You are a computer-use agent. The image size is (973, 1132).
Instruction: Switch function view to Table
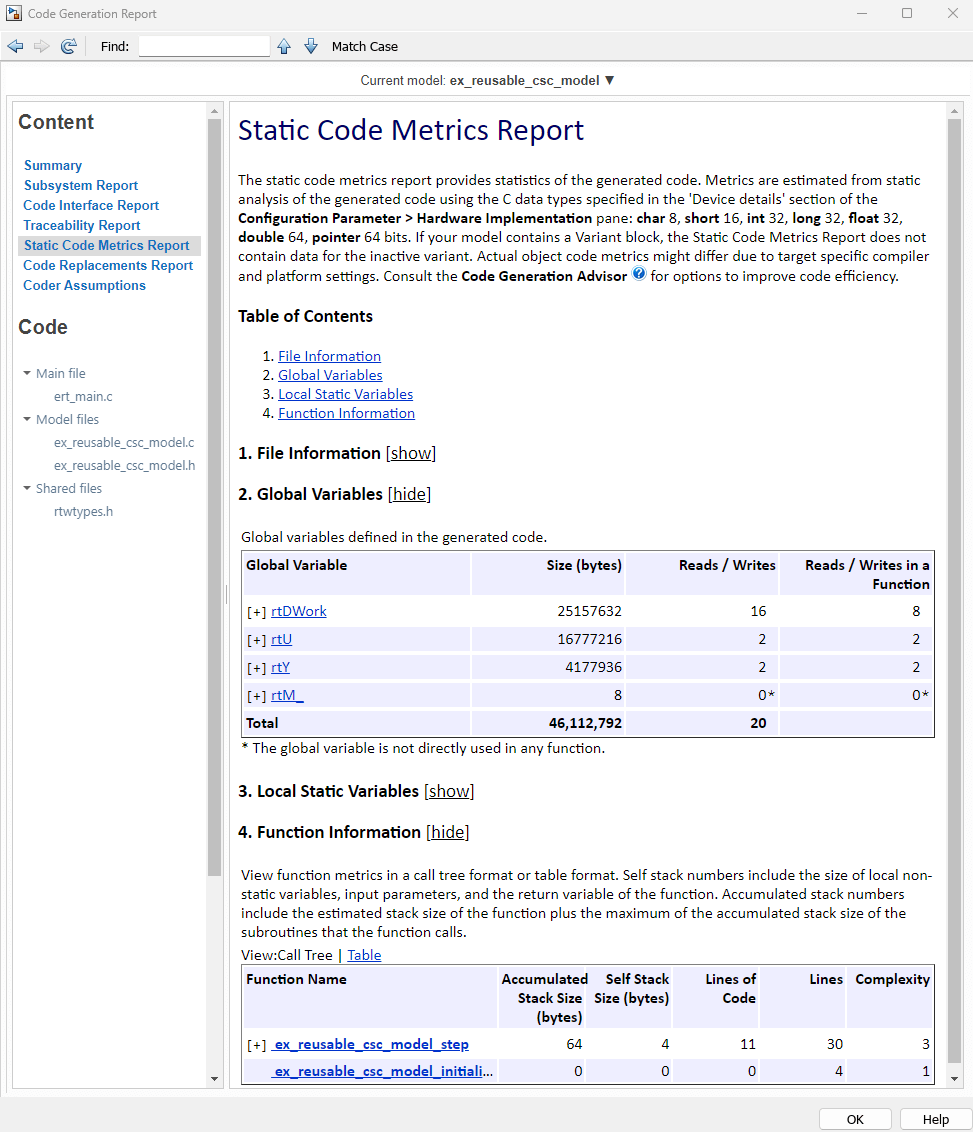click(x=364, y=955)
